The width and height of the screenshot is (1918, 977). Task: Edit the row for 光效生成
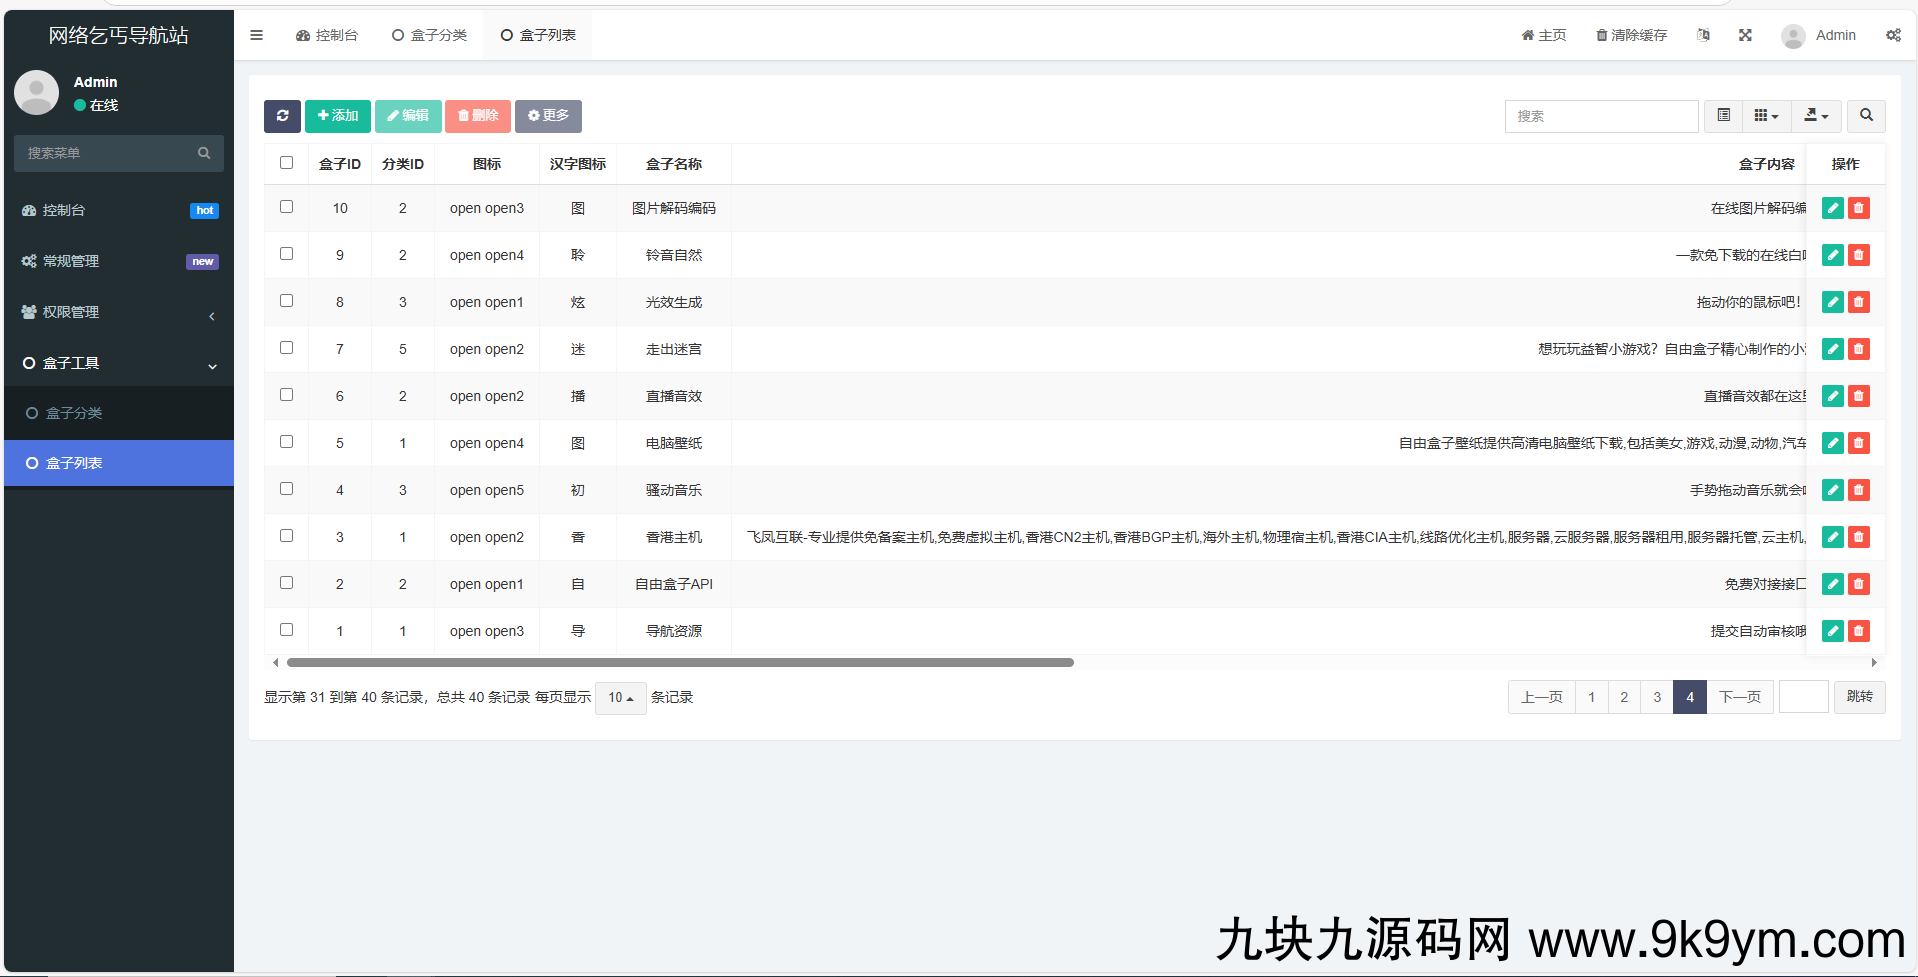1832,302
